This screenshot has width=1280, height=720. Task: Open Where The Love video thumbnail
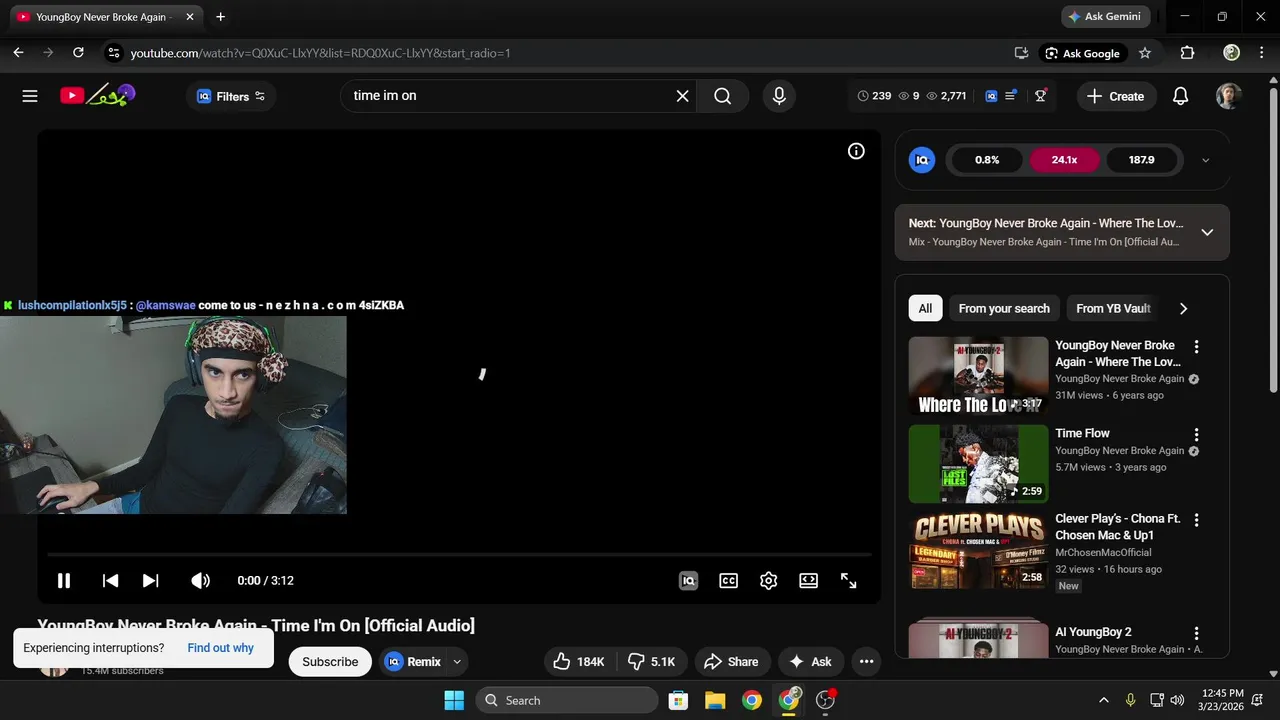coord(978,375)
